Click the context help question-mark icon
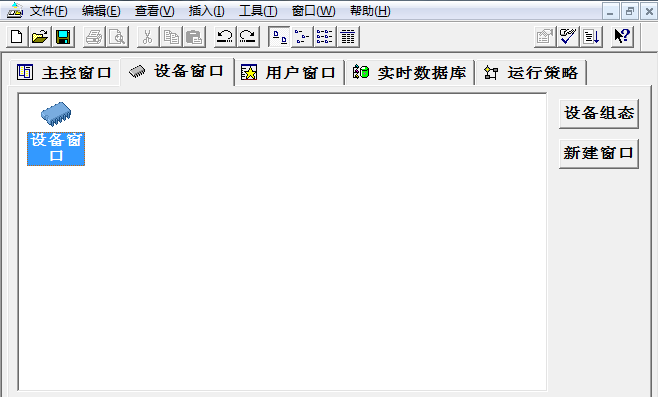 [622, 37]
